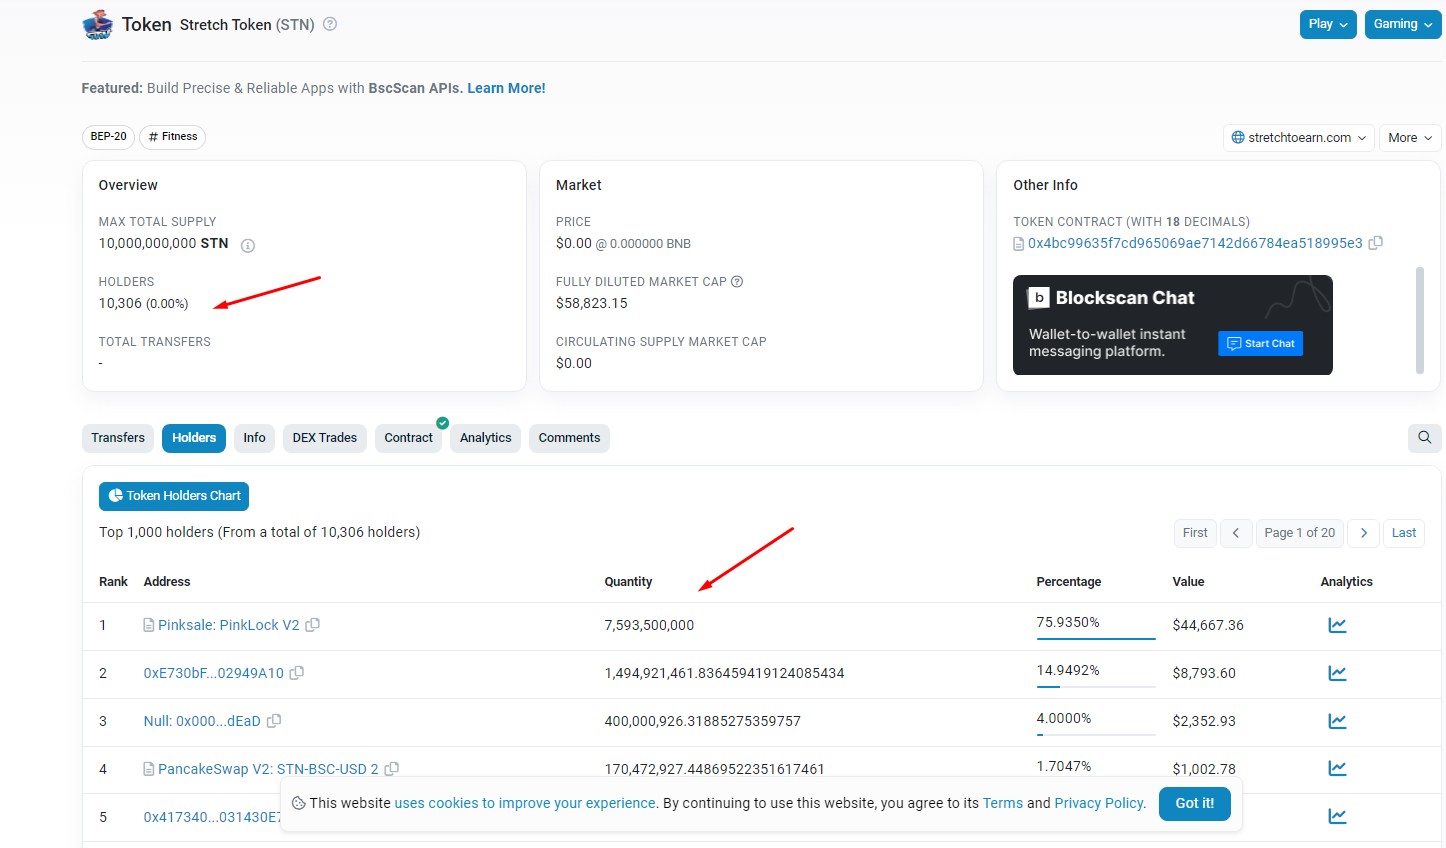Open the Pinksale: PinkLock V2 holder link
The height and width of the screenshot is (848, 1446).
click(229, 625)
